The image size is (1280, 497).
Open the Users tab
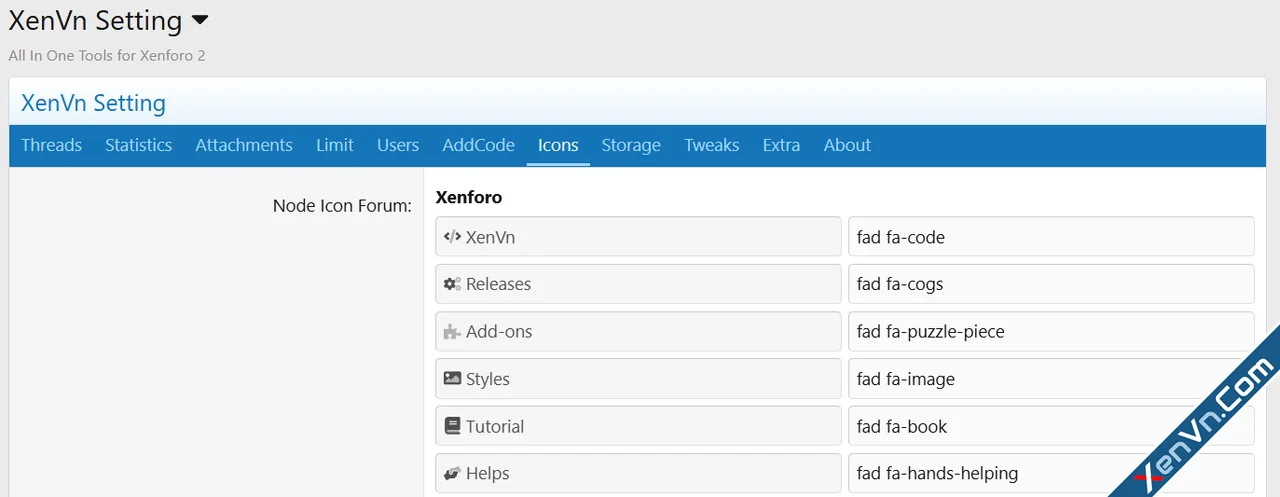(398, 145)
